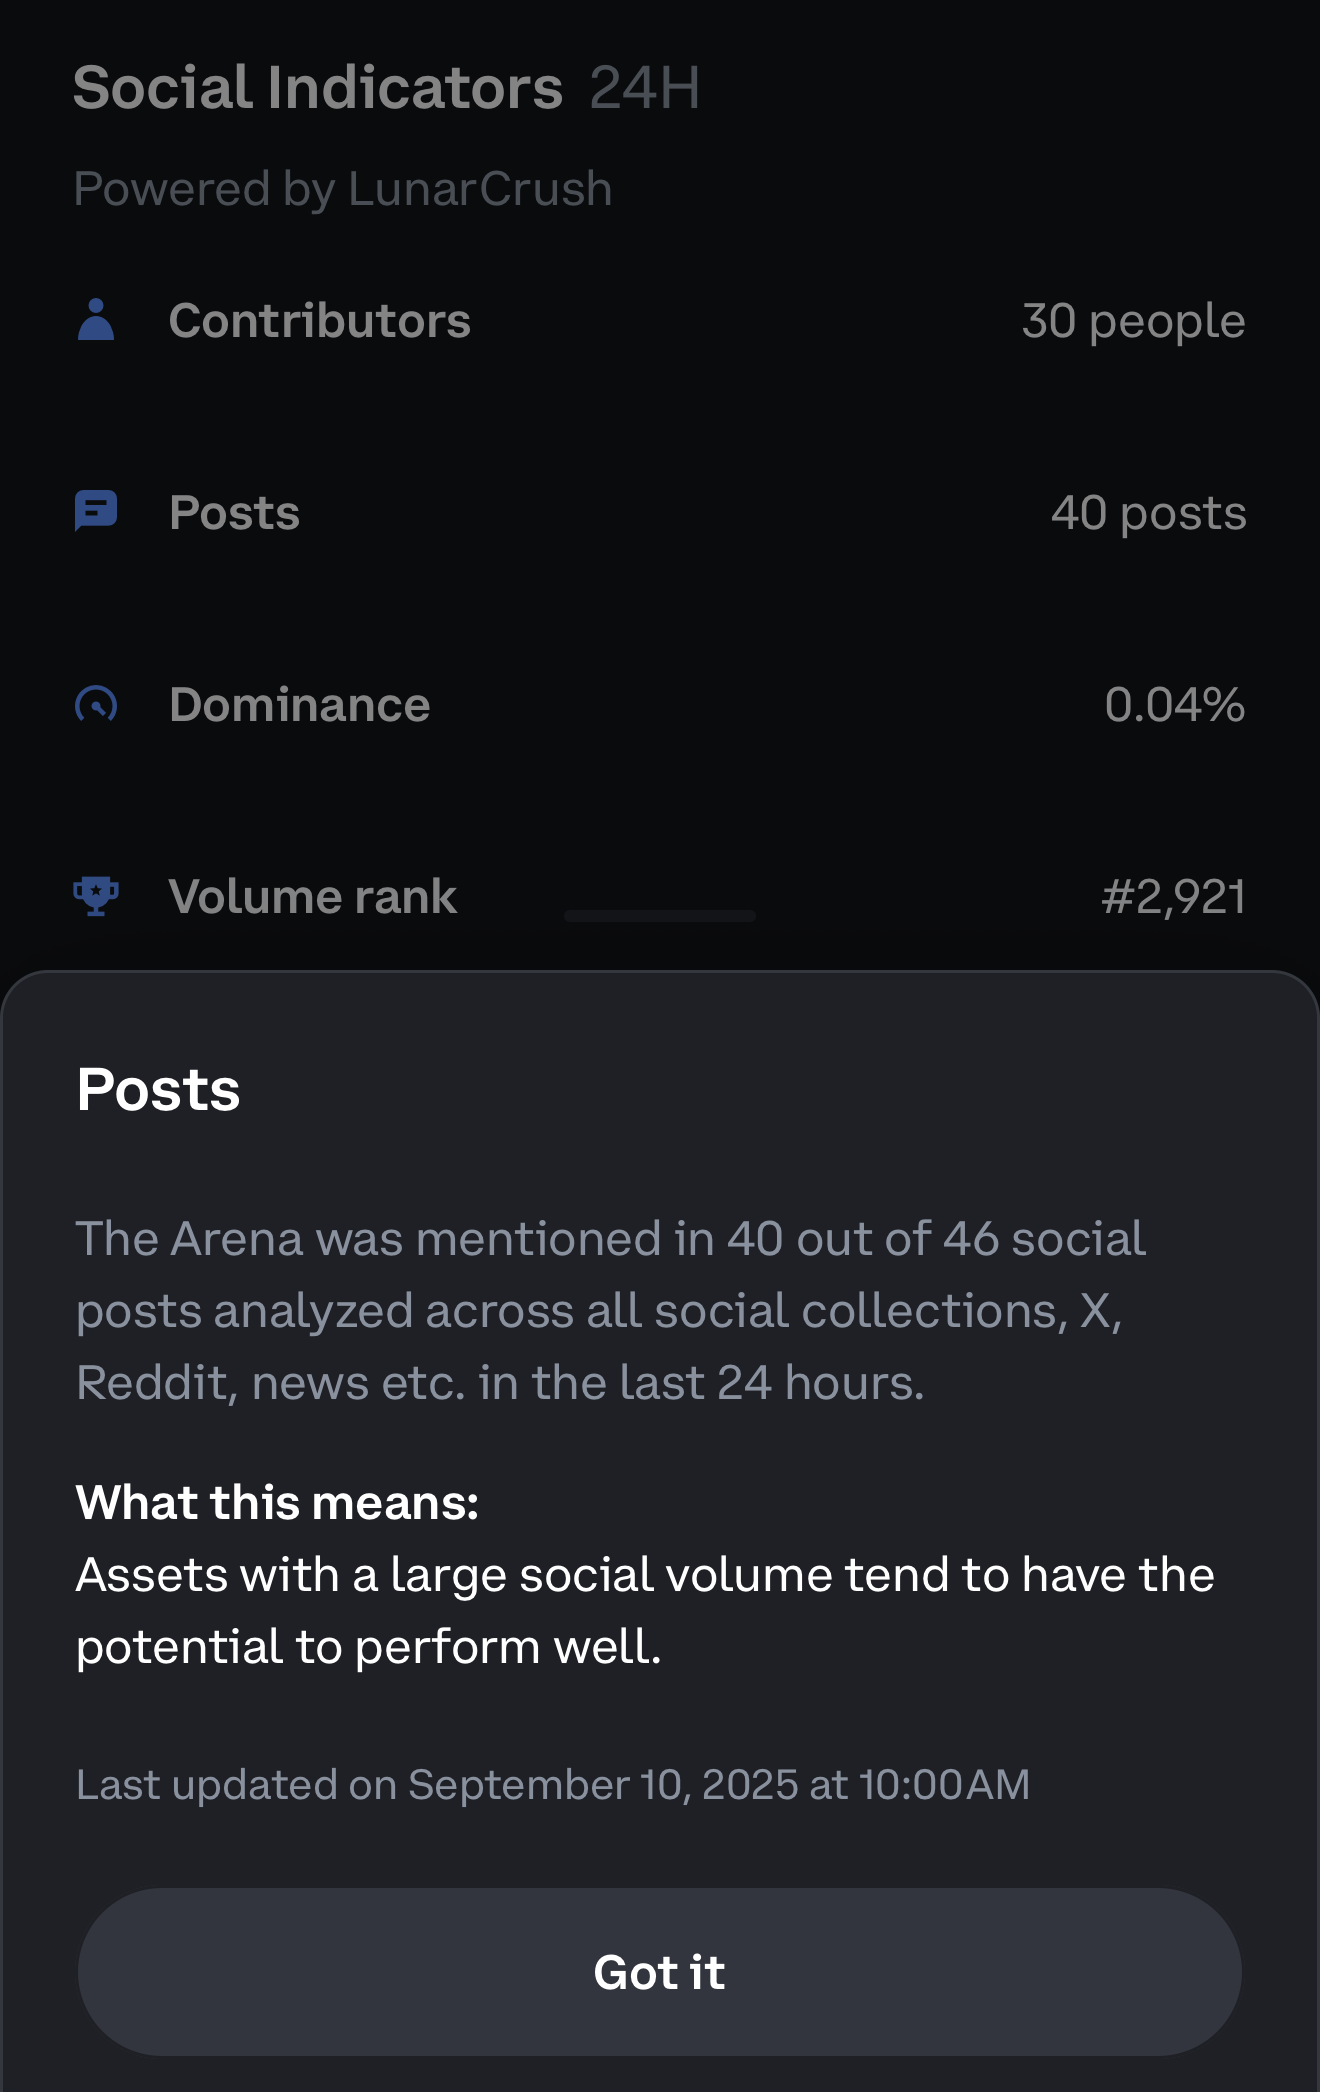Tap the 24H timeframe label
The height and width of the screenshot is (2092, 1320).
644,88
